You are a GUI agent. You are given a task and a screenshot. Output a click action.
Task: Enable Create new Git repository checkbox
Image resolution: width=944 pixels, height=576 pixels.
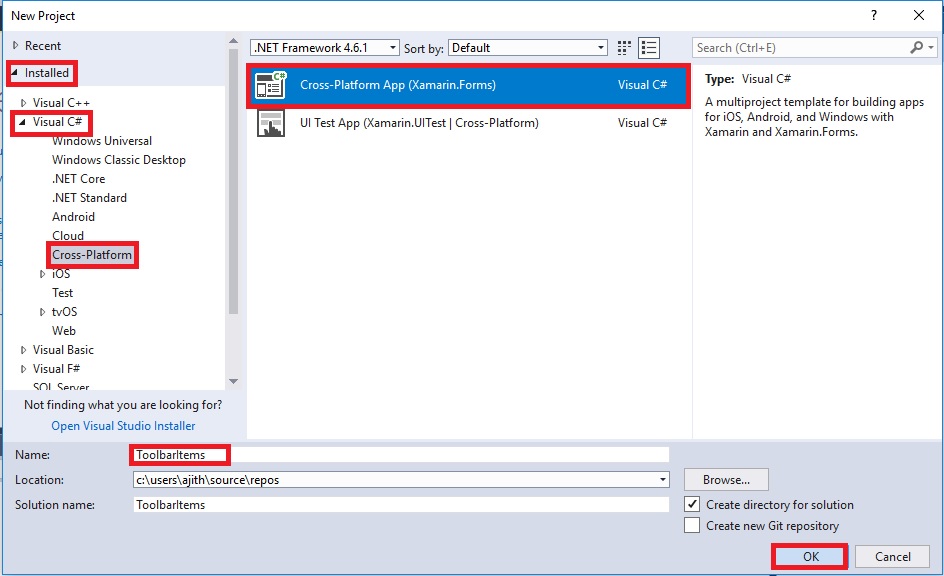pos(692,525)
